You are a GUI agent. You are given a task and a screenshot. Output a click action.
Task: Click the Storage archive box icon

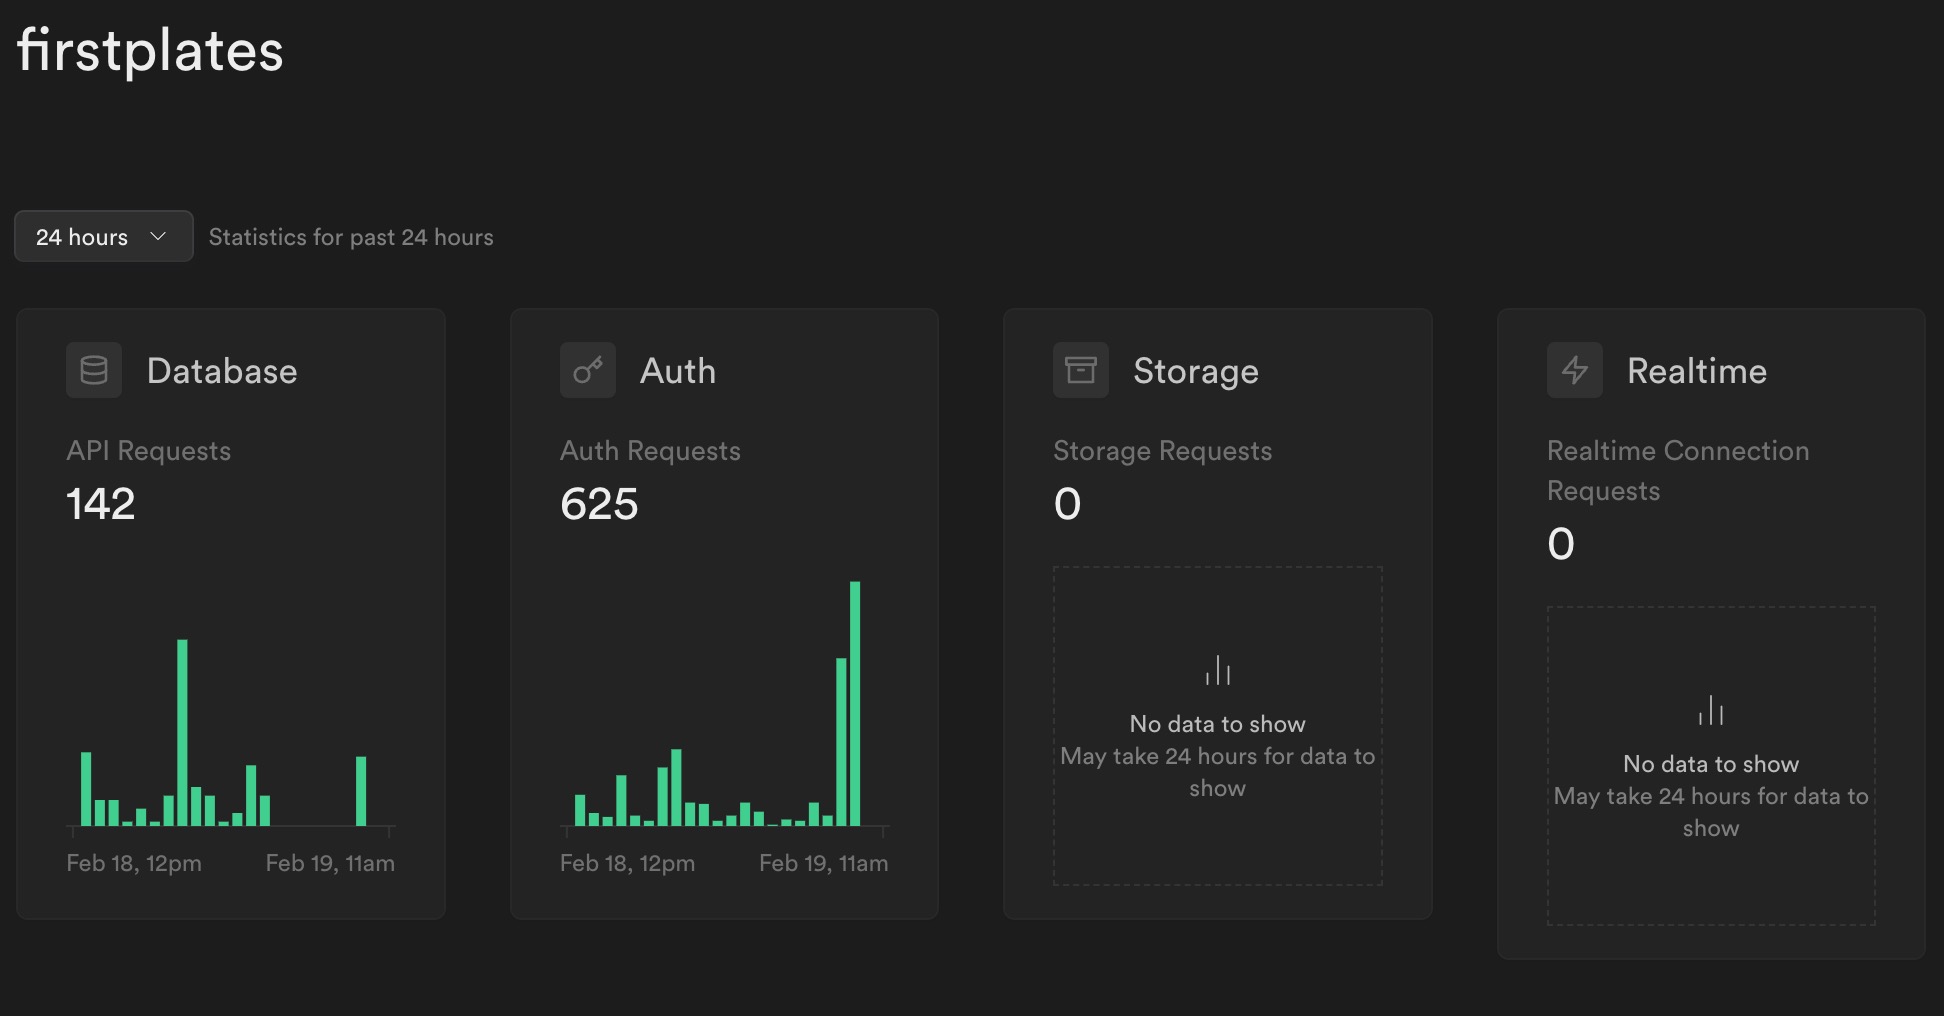[x=1081, y=370]
